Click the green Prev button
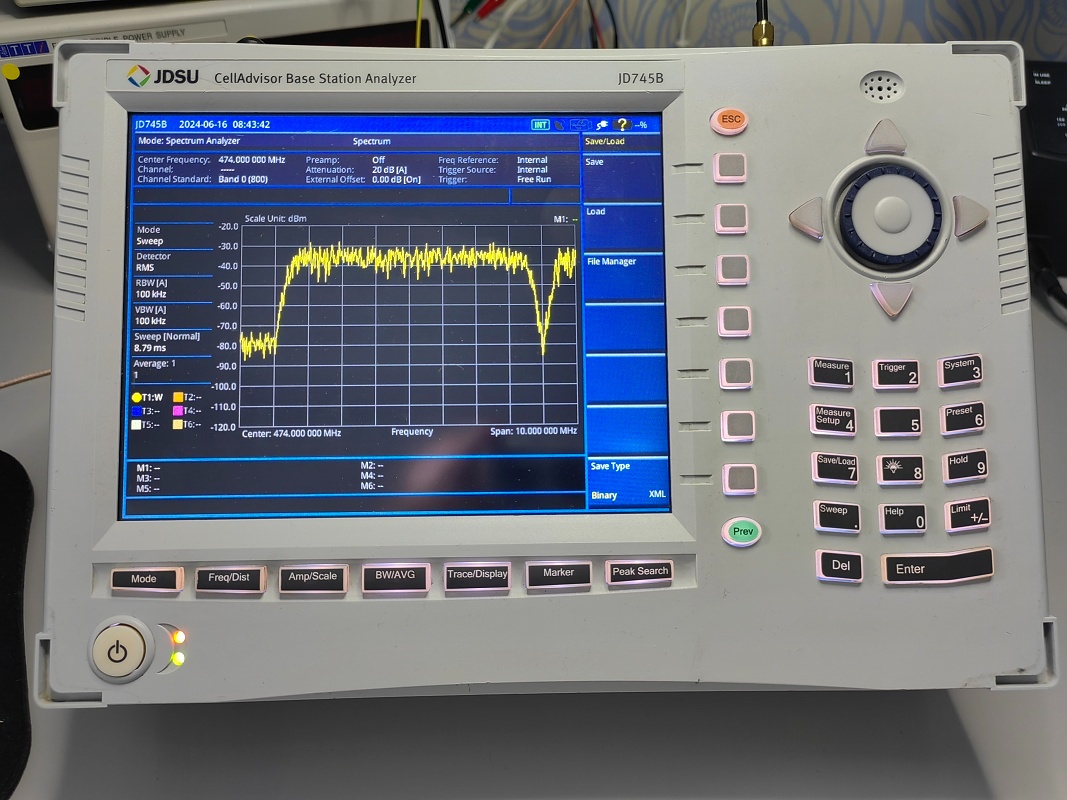This screenshot has height=800, width=1067. click(x=741, y=531)
